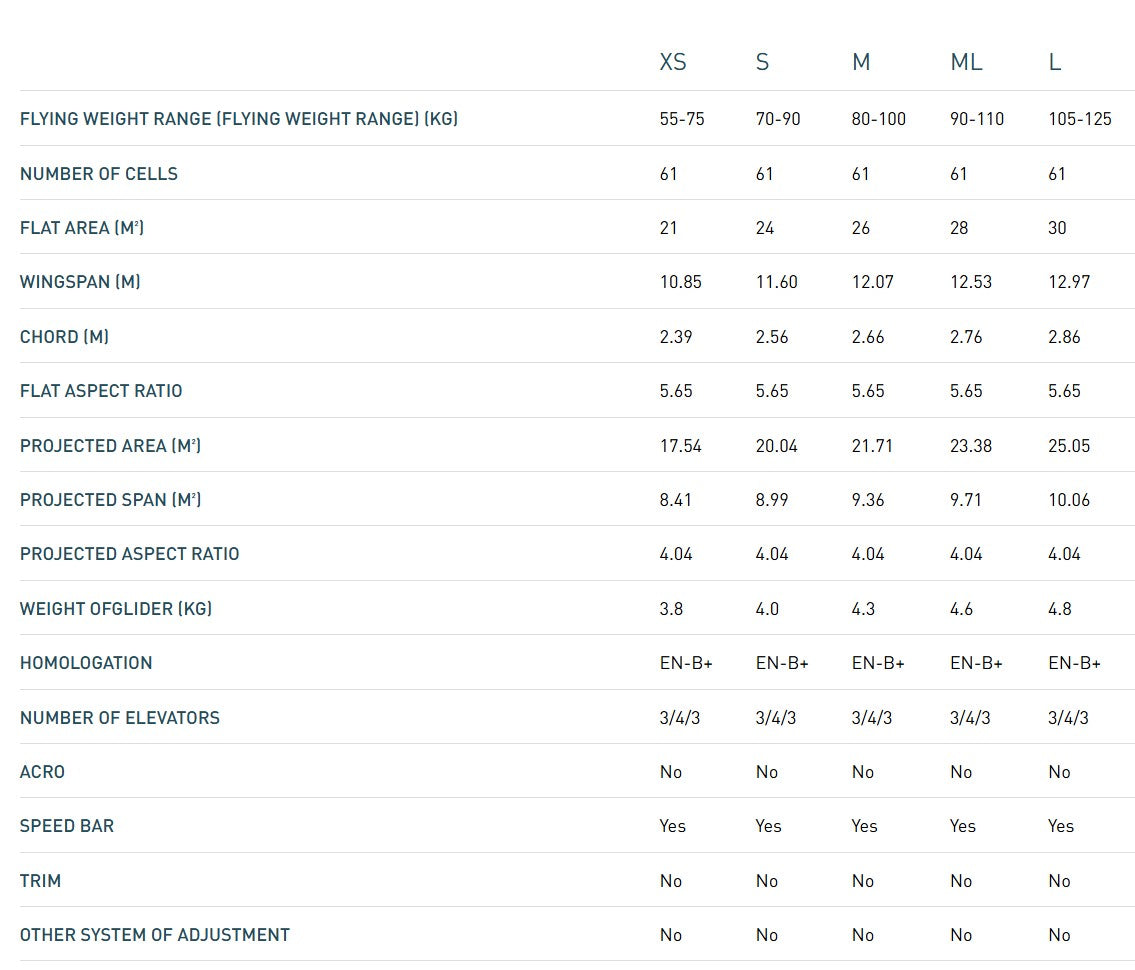
Task: Click the L size column header
Action: 1055,62
